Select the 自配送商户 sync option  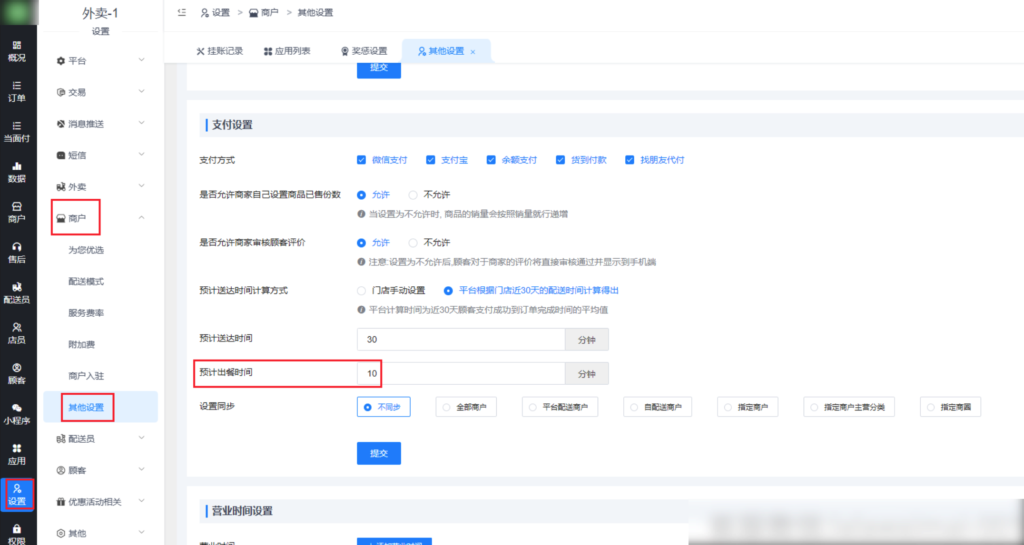pos(657,407)
